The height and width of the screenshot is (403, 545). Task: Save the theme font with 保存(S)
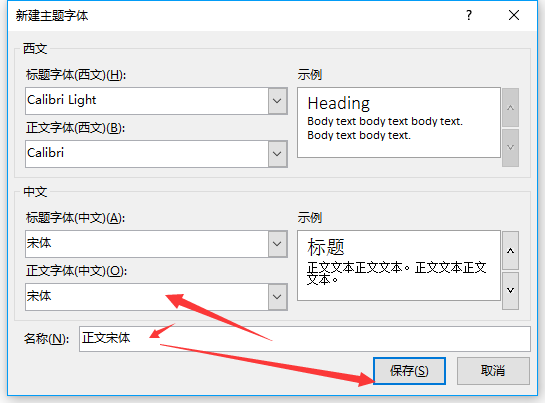point(409,371)
